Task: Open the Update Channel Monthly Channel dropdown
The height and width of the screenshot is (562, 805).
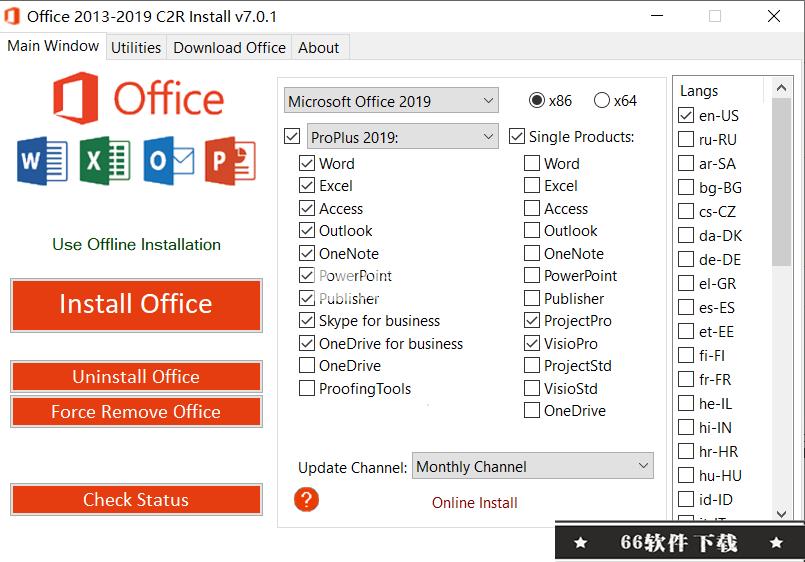Action: [x=533, y=466]
